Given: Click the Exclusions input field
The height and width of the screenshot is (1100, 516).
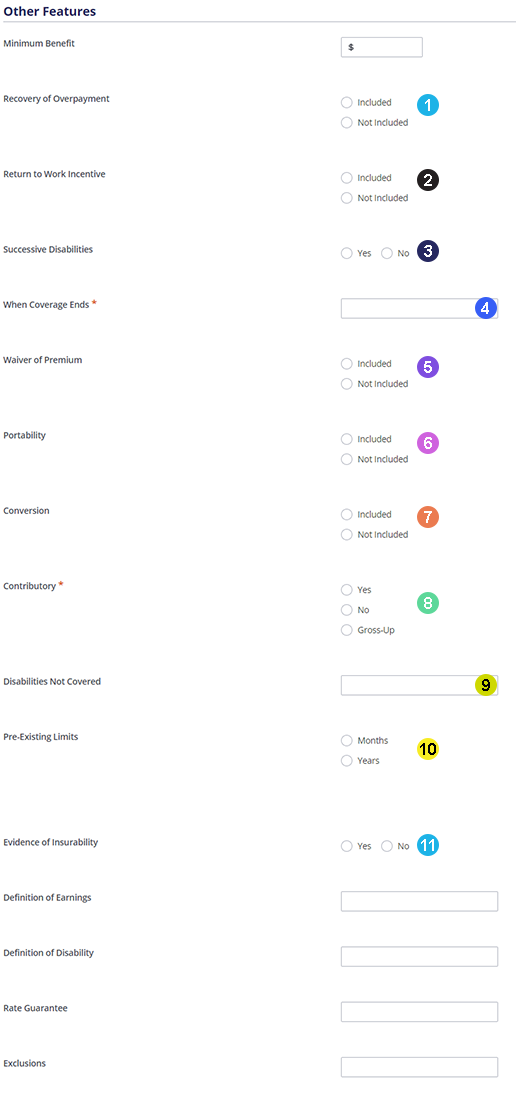Looking at the screenshot, I should 419,1067.
